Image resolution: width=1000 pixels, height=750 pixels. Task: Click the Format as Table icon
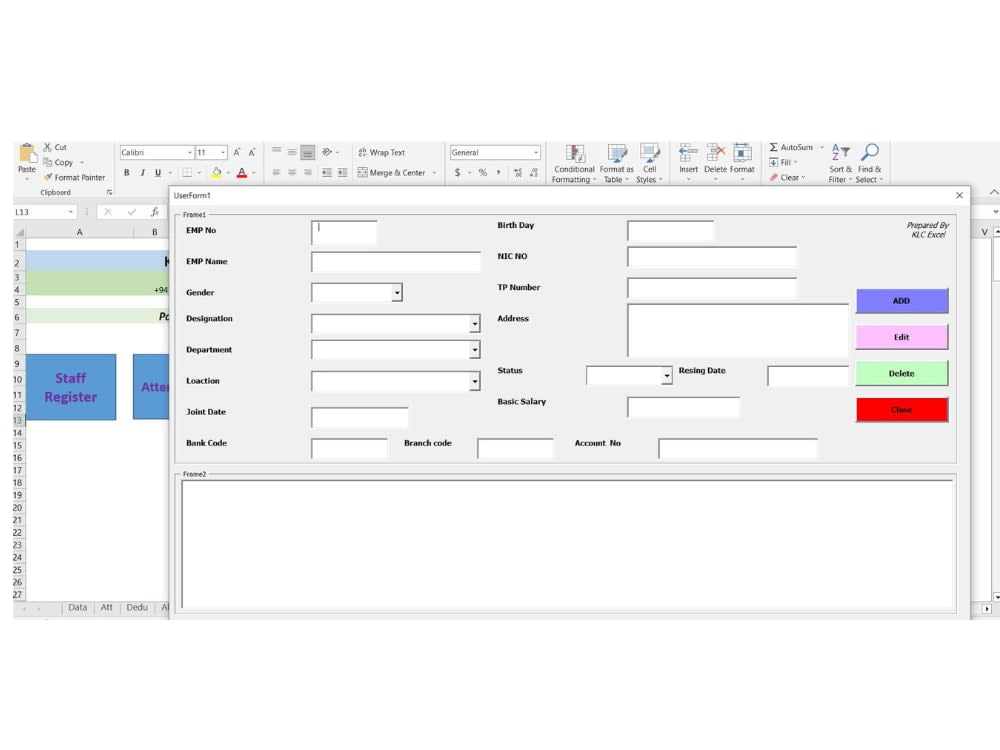point(616,163)
